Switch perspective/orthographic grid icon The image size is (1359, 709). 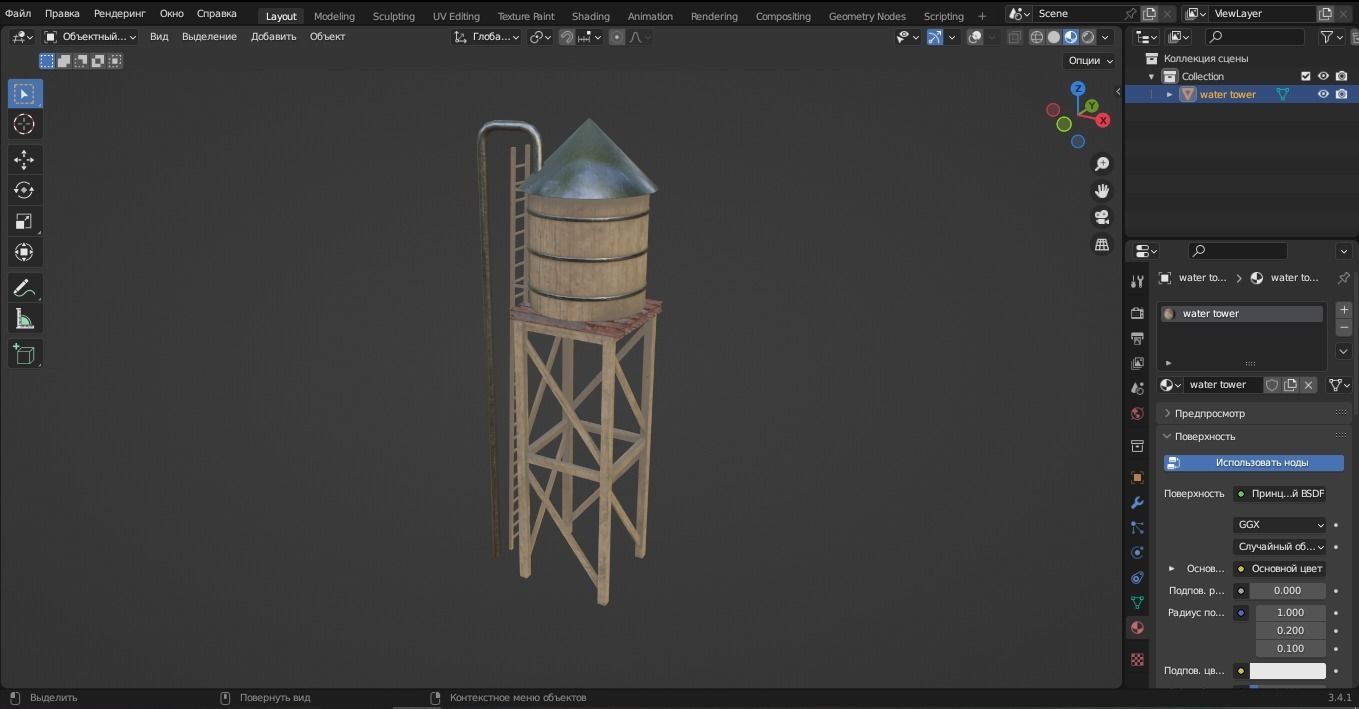pos(1102,244)
